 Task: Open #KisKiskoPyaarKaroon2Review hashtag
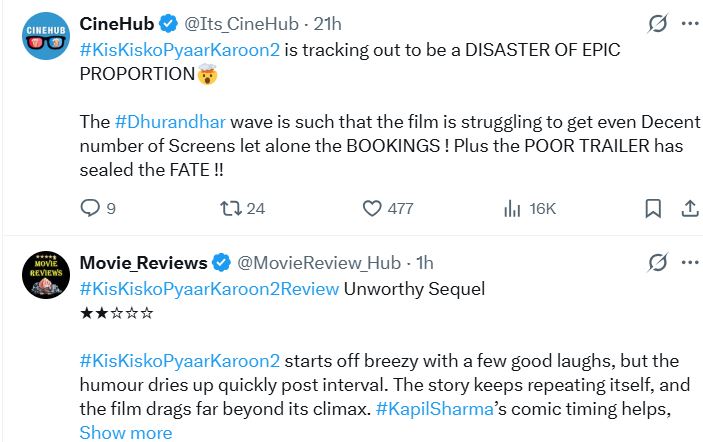pyautogui.click(x=208, y=289)
